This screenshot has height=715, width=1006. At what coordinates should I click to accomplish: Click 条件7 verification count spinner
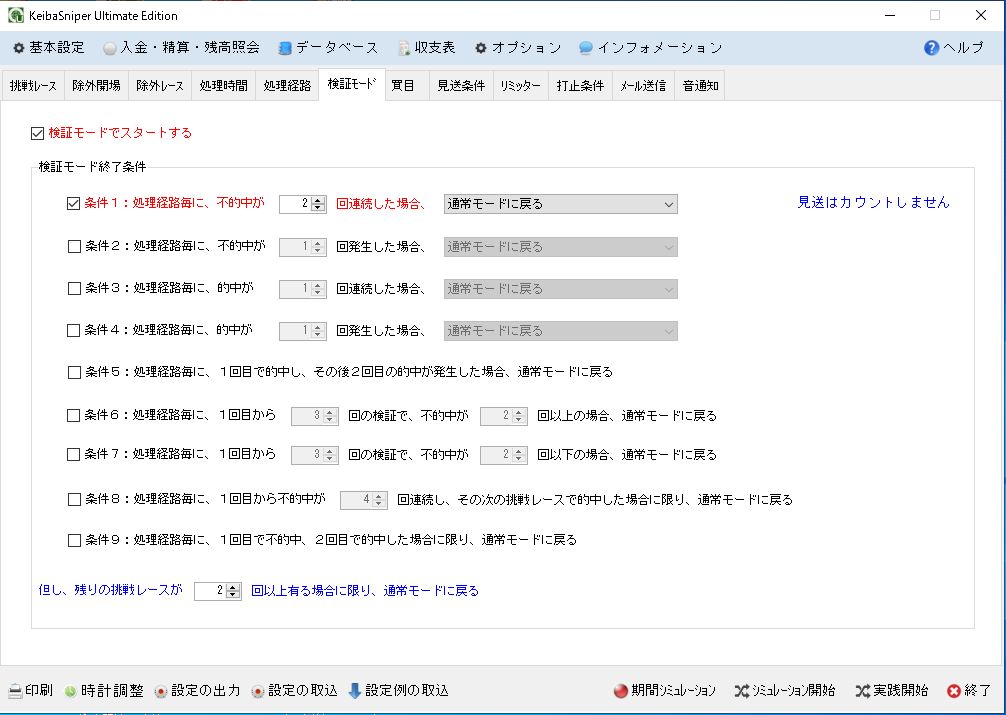(x=314, y=455)
